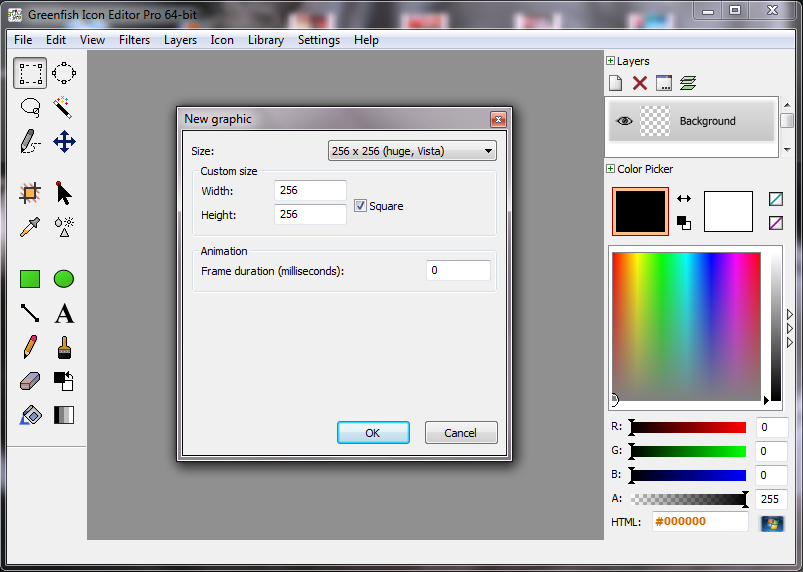This screenshot has width=803, height=572.
Task: Hide the Background layer eye icon
Action: point(624,121)
